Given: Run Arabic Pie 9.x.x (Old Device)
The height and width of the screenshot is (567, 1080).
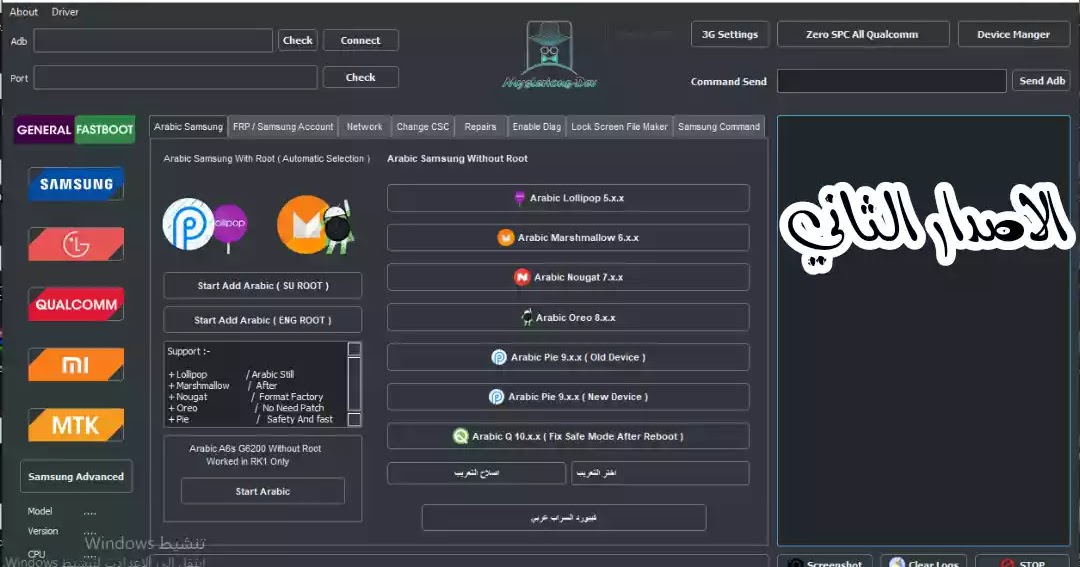Looking at the screenshot, I should [568, 357].
